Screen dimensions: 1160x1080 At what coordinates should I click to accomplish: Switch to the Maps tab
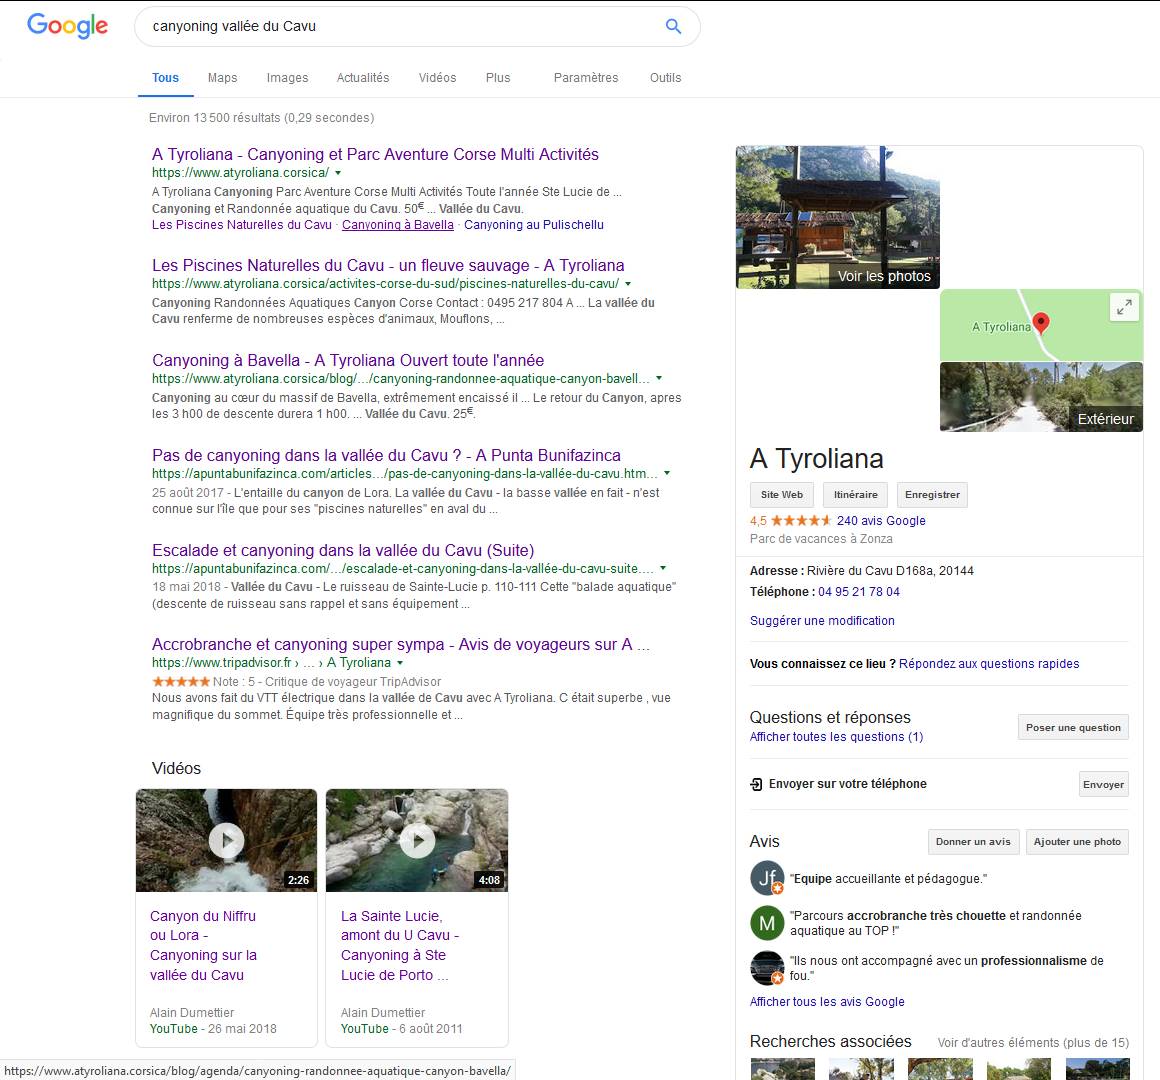(223, 78)
